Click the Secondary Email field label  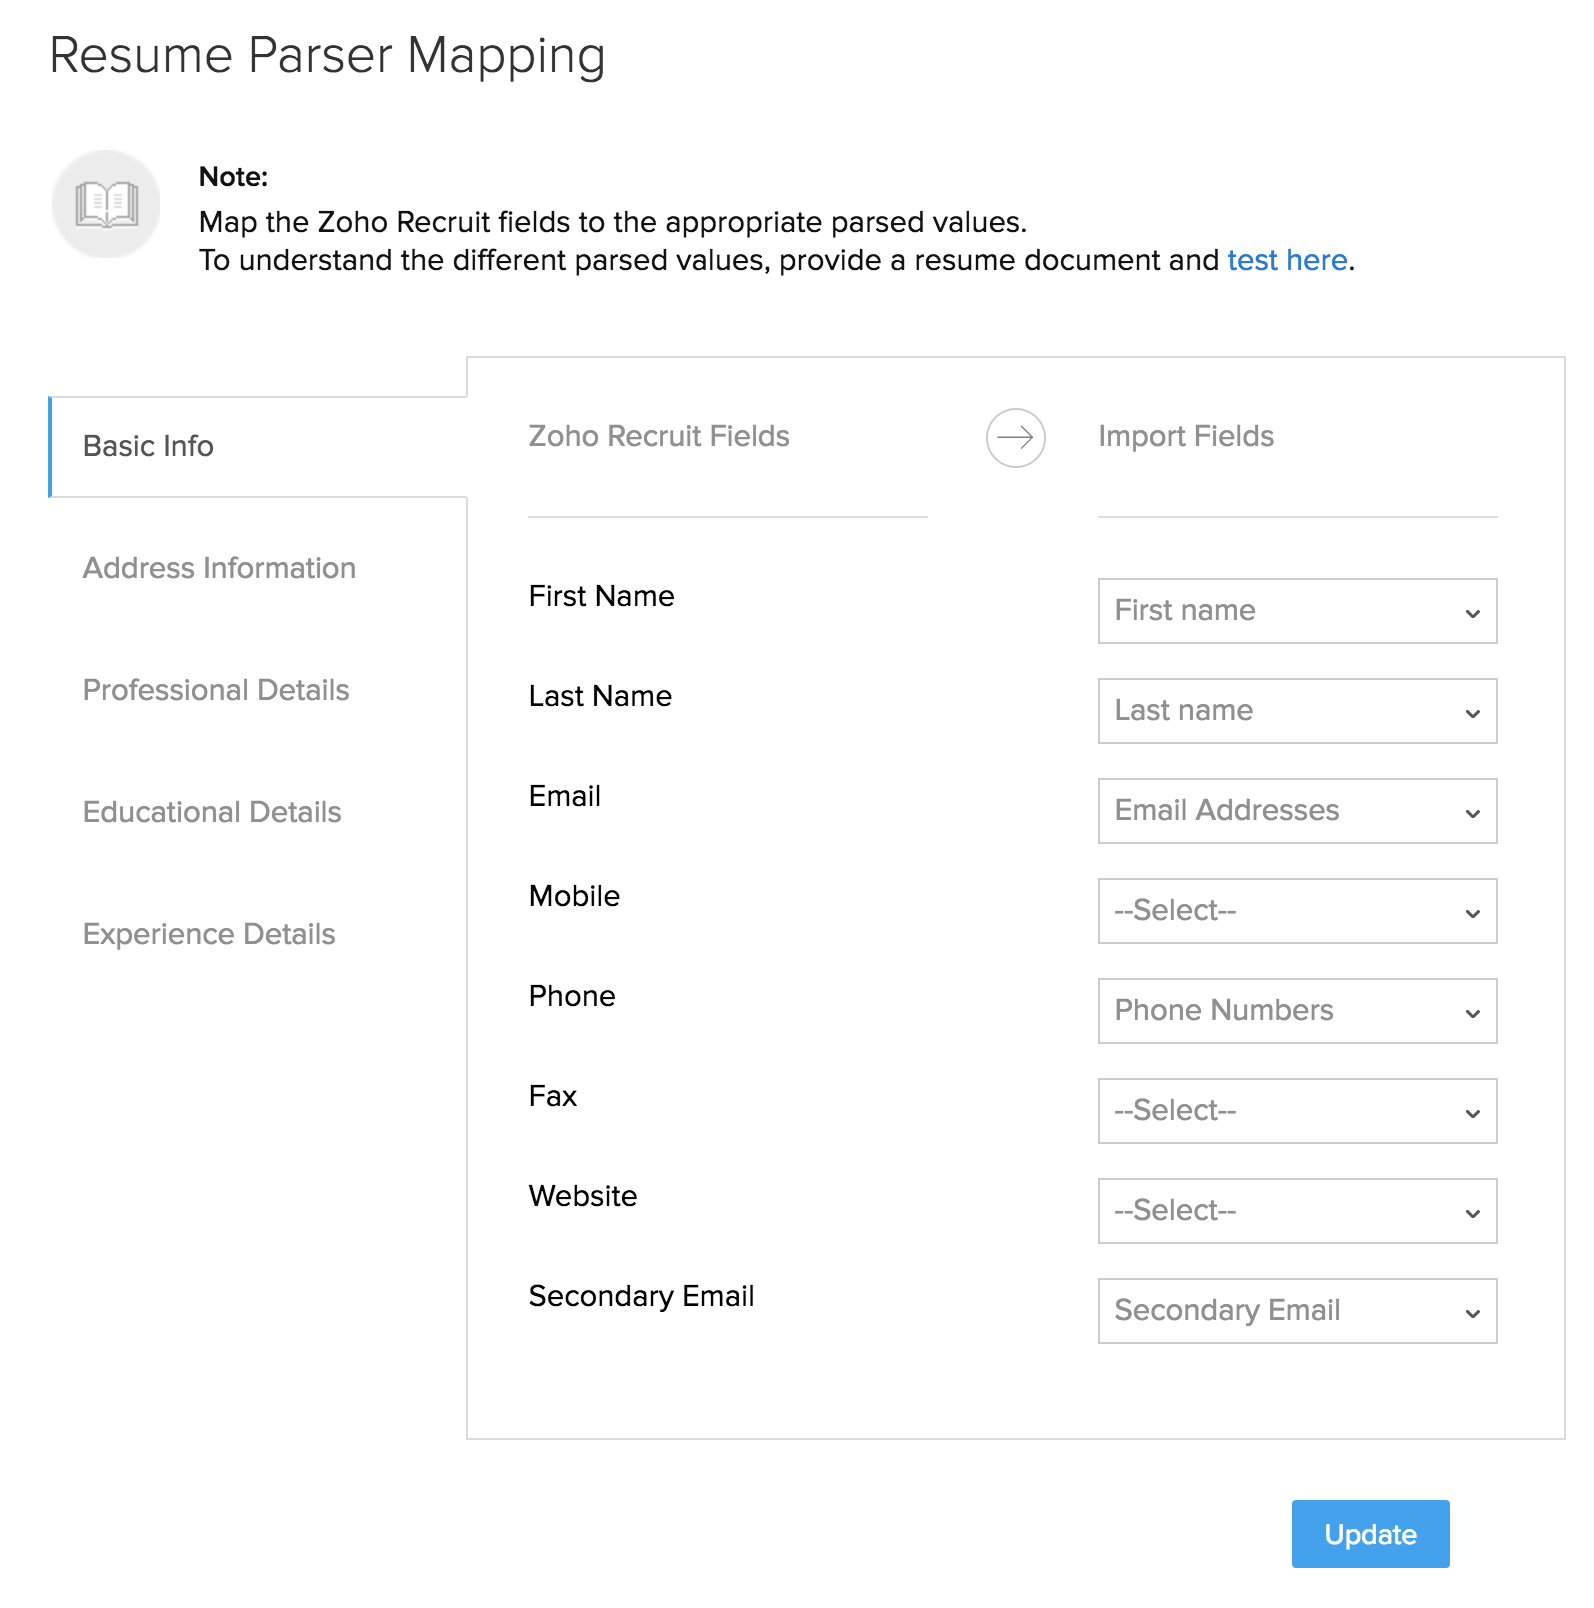pos(641,1296)
